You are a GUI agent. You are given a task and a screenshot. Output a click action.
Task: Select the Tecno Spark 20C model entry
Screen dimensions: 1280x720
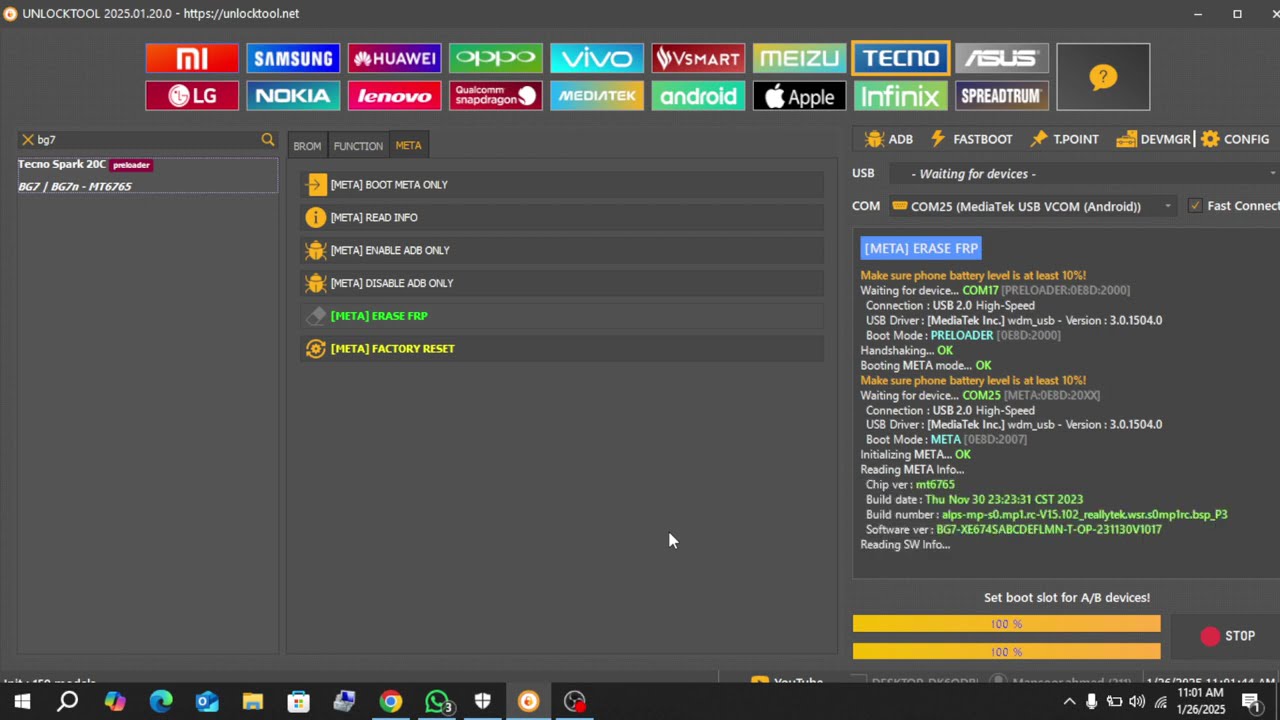pyautogui.click(x=147, y=175)
